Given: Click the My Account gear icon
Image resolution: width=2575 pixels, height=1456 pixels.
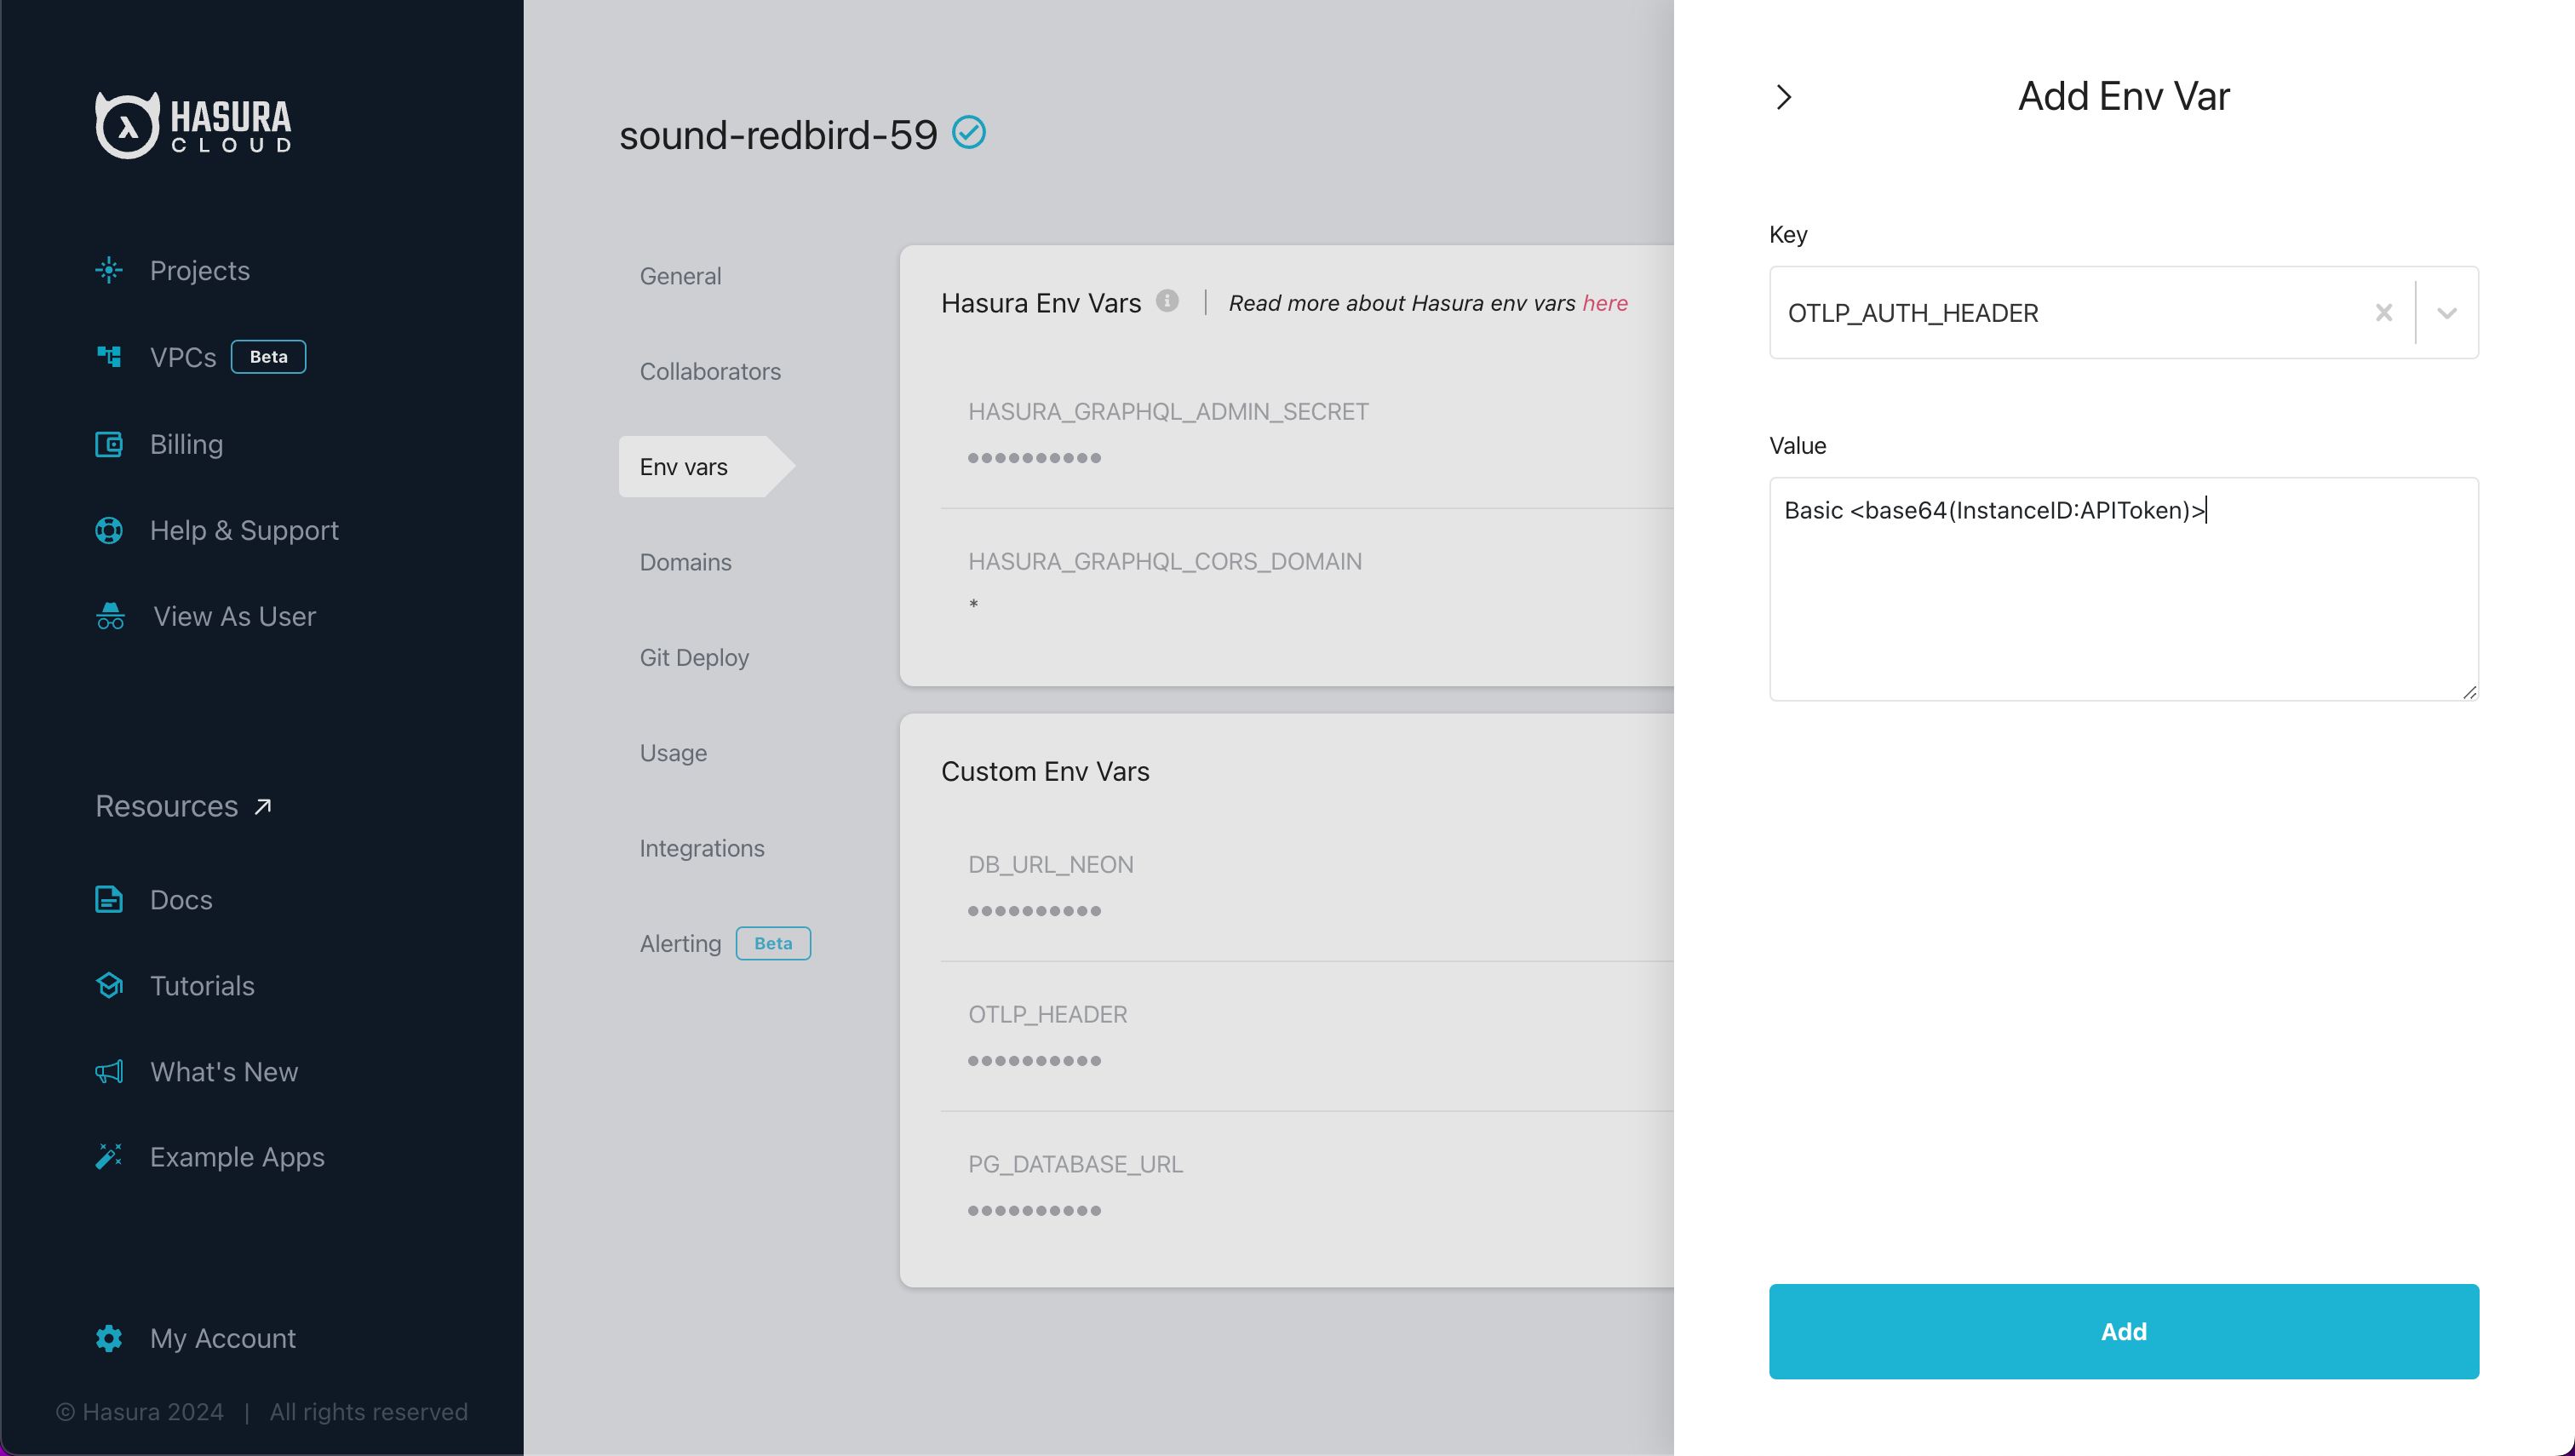Looking at the screenshot, I should tap(109, 1338).
